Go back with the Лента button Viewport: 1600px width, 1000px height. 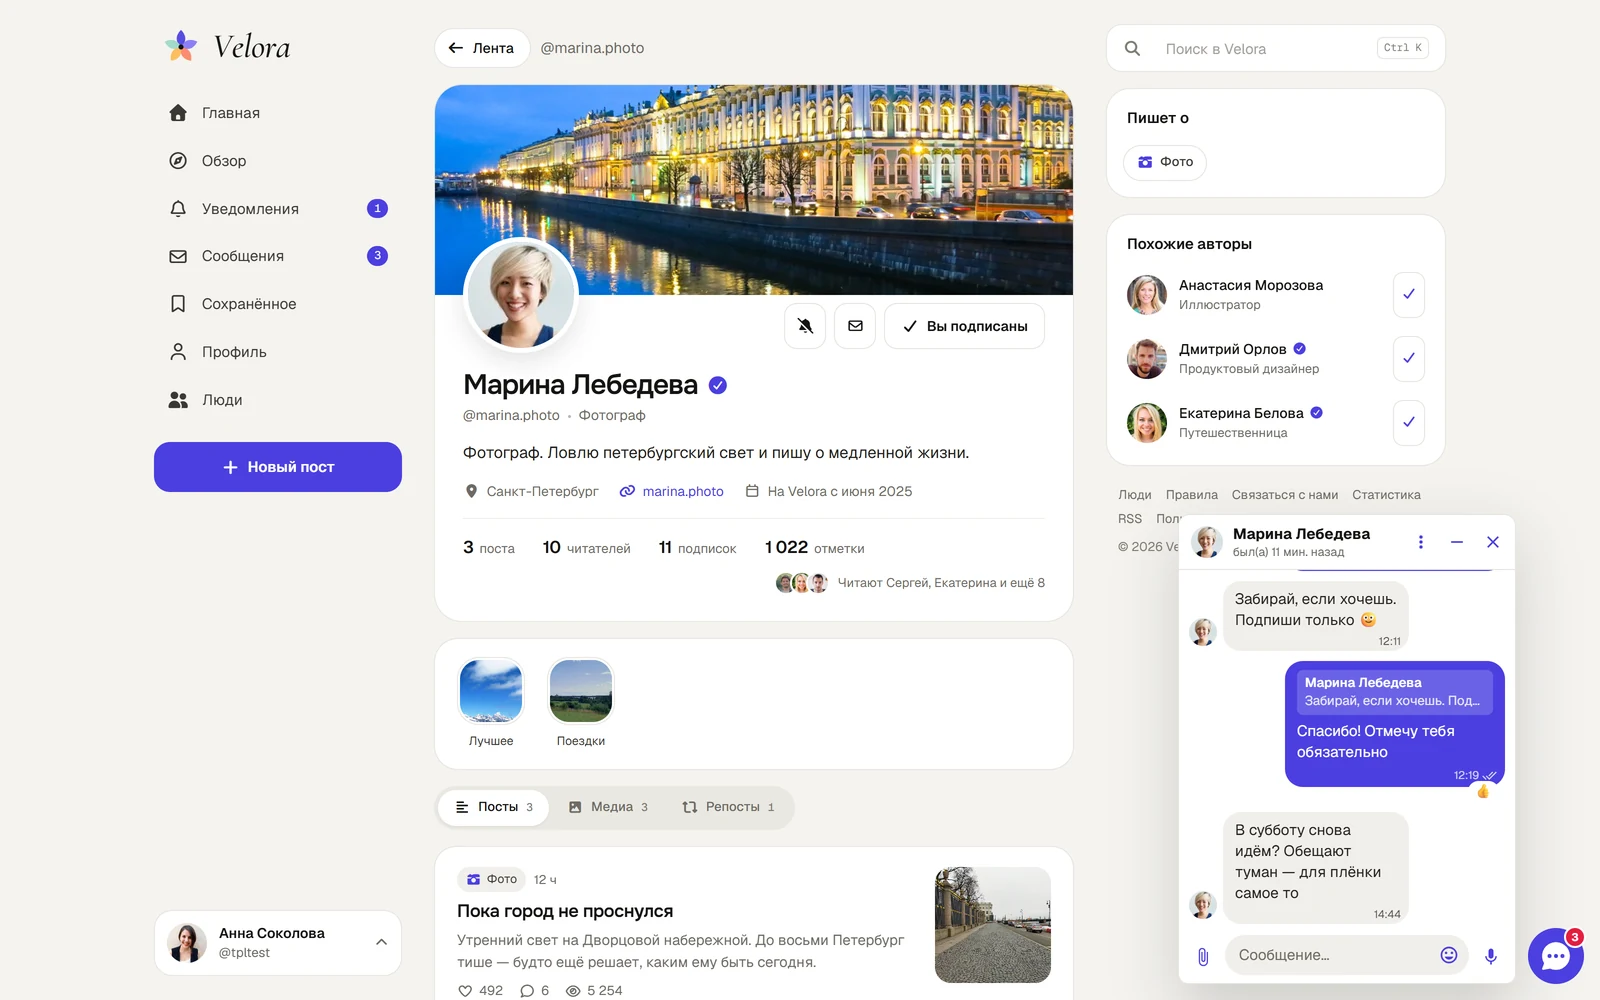point(482,48)
